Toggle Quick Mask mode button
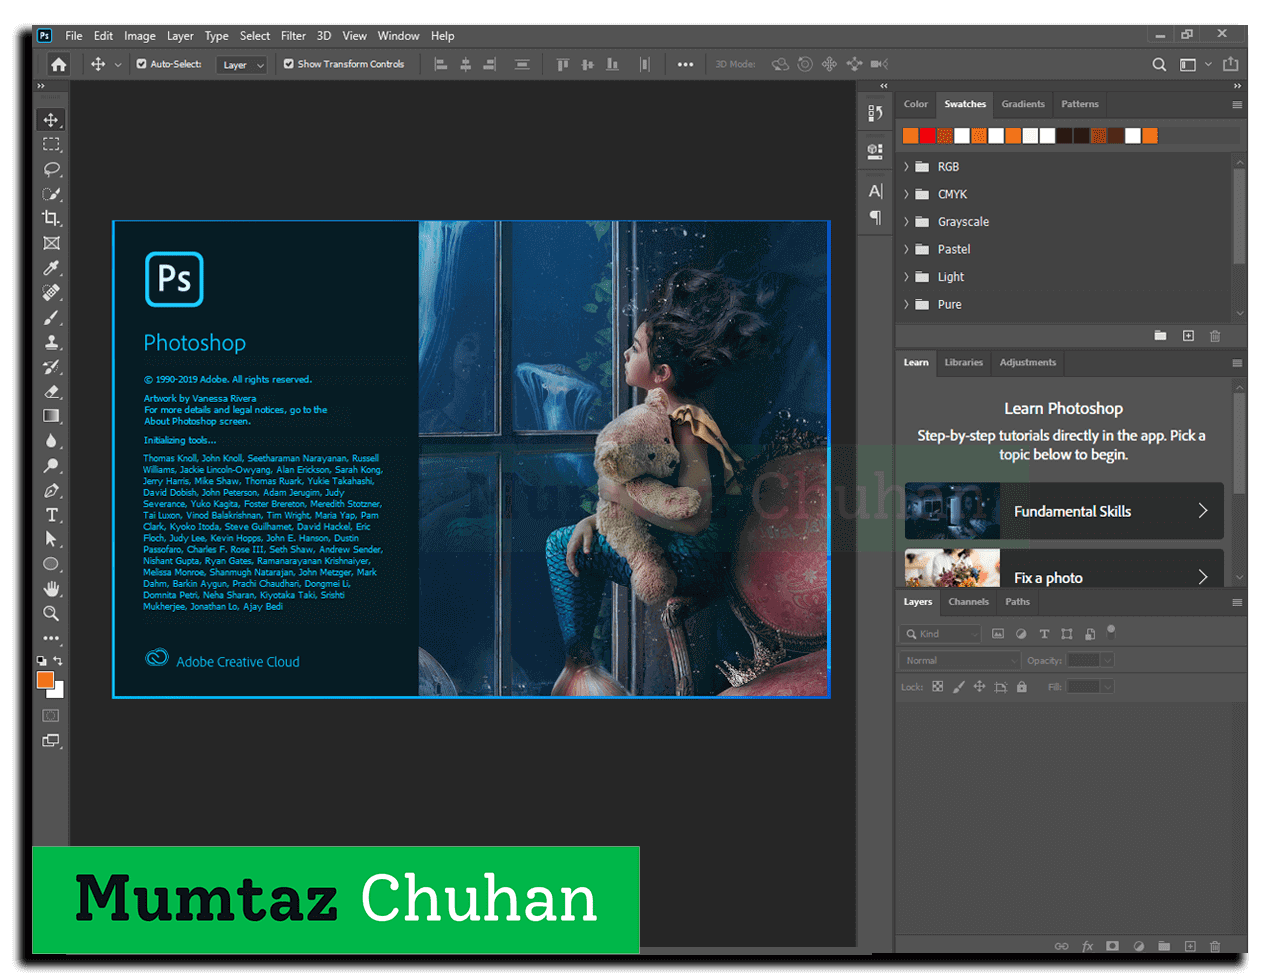The image size is (1280, 978). click(52, 716)
